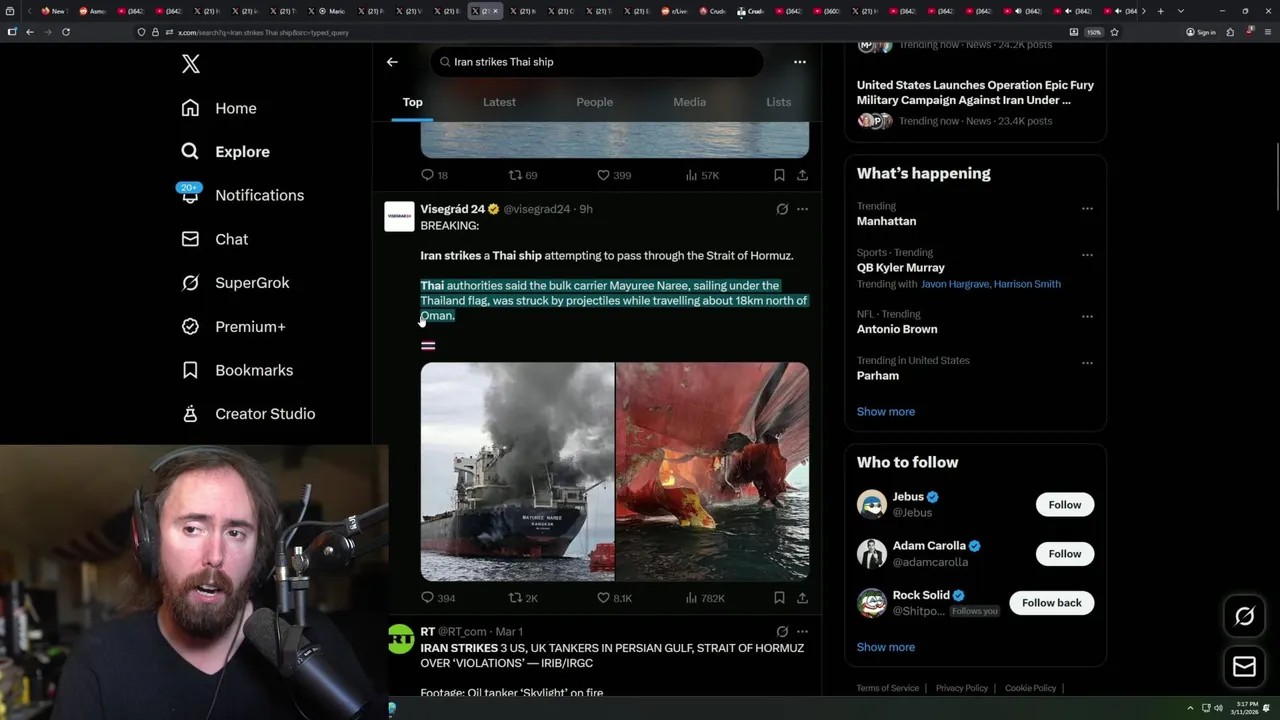Click back arrow beside search box
Image resolution: width=1280 pixels, height=720 pixels.
392,62
